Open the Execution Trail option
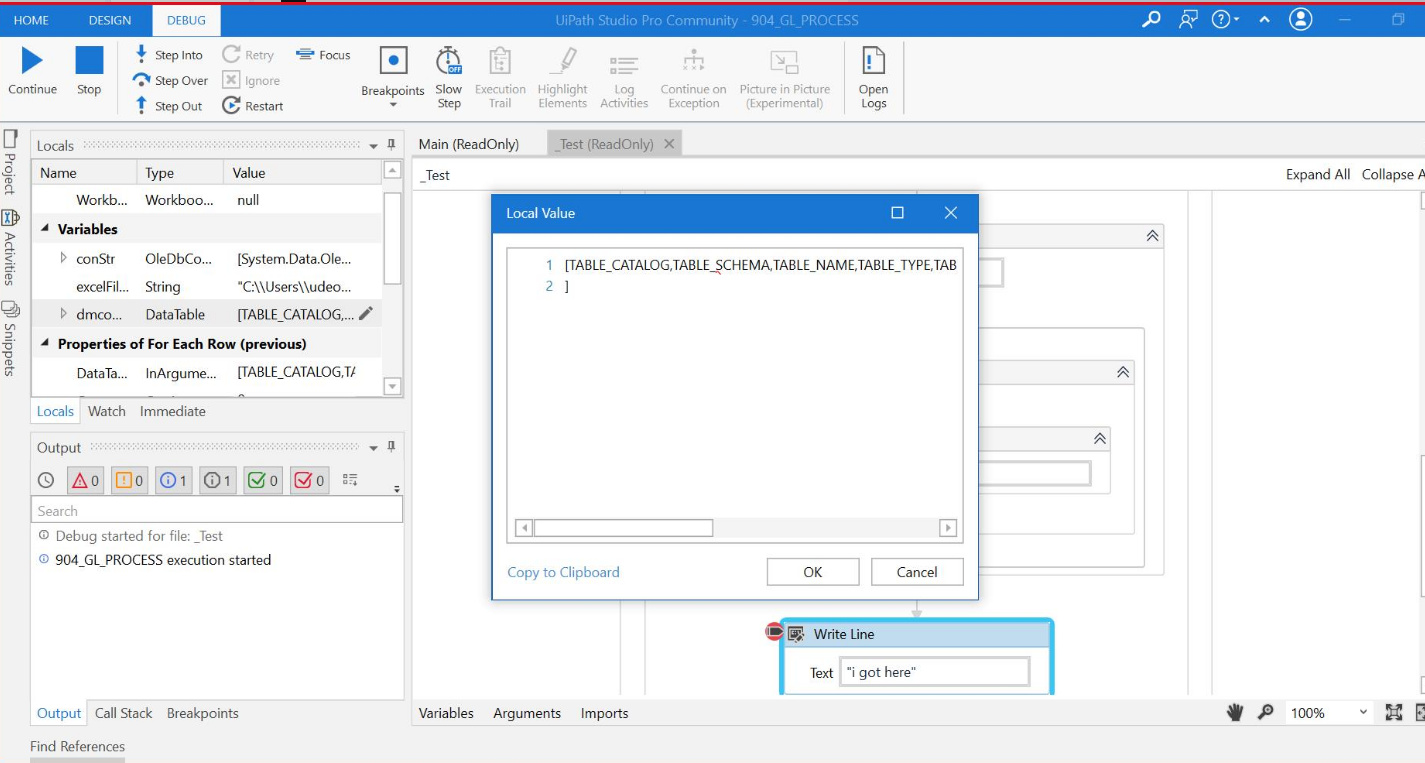 [x=500, y=77]
